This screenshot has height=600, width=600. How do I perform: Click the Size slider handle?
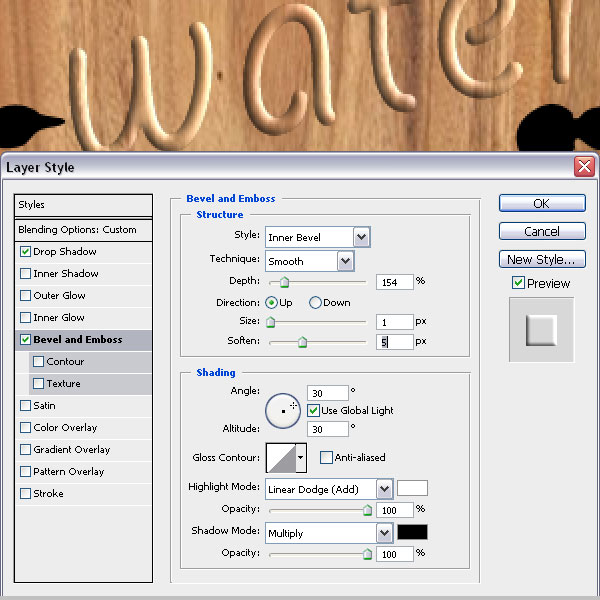[271, 322]
